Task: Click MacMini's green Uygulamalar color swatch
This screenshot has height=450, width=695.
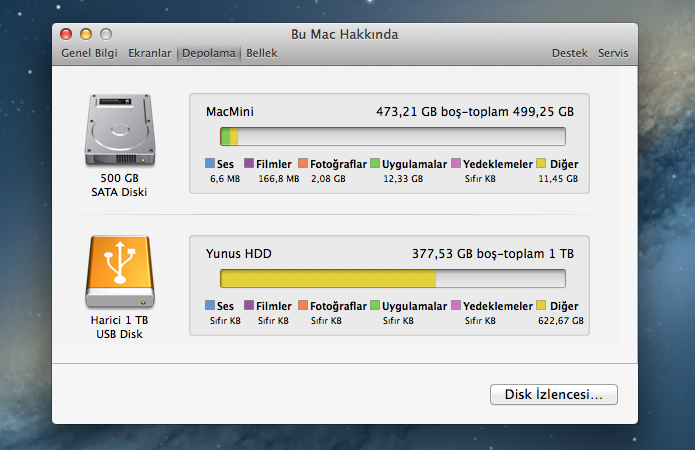Action: [375, 163]
